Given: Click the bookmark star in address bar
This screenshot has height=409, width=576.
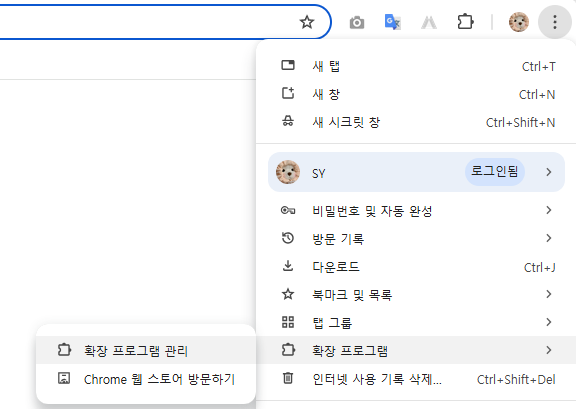Looking at the screenshot, I should (x=307, y=22).
